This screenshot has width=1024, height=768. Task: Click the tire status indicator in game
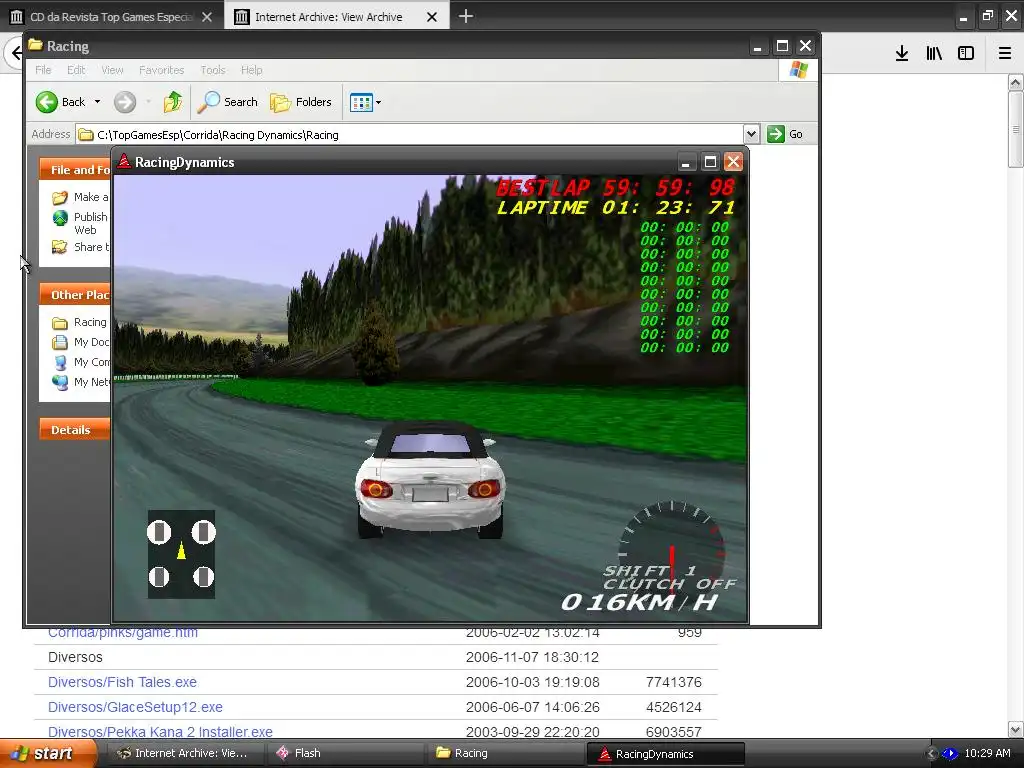(x=181, y=554)
